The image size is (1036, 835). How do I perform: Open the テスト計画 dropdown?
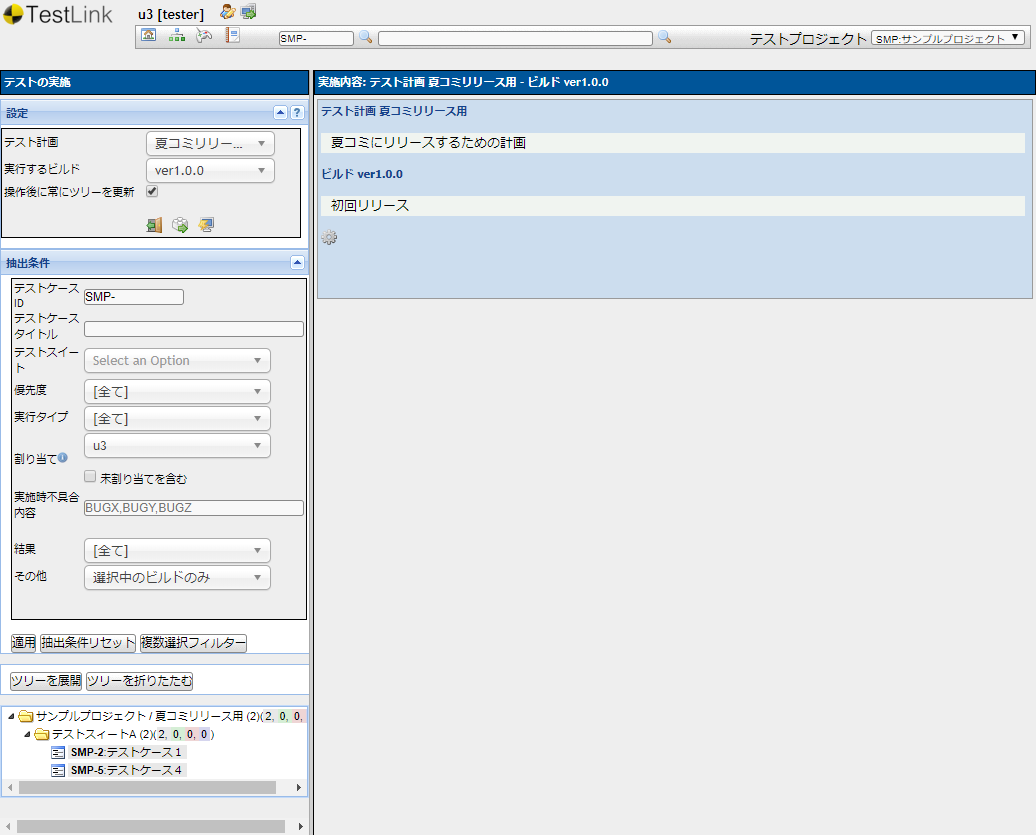point(210,143)
